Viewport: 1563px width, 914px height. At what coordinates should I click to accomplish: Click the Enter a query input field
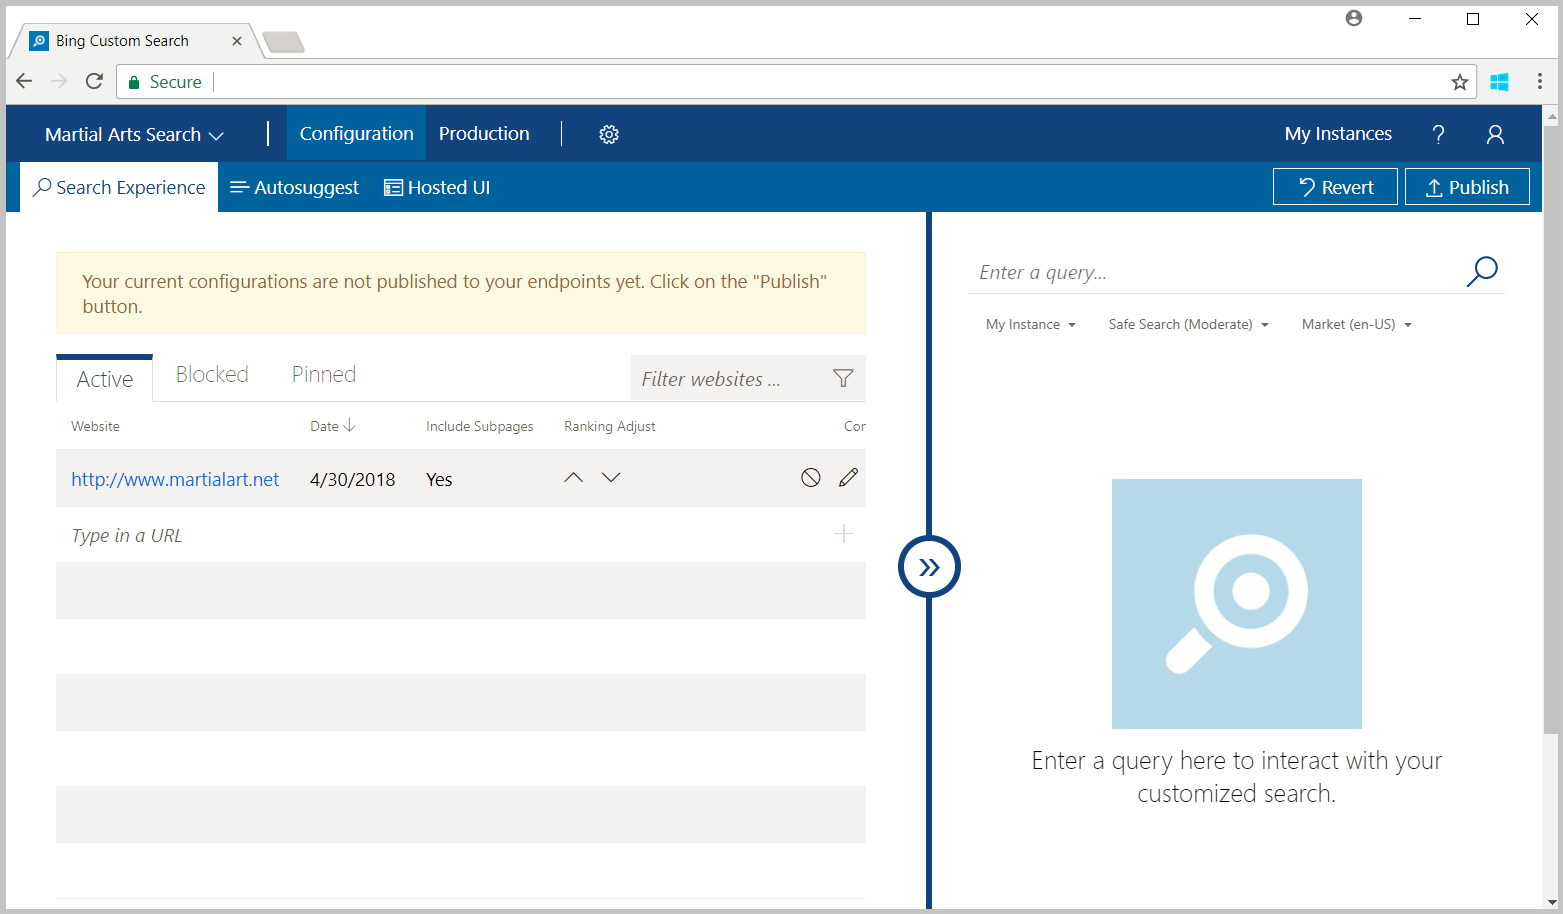(x=1150, y=271)
